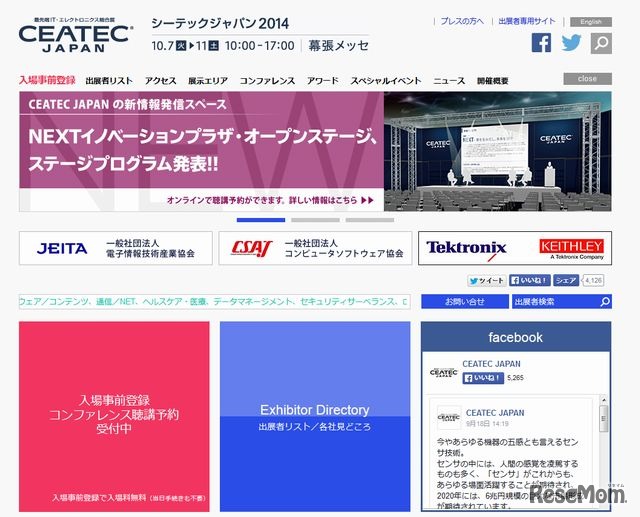
Task: Click the facebook feed scrollbar up arrow
Action: pos(604,400)
